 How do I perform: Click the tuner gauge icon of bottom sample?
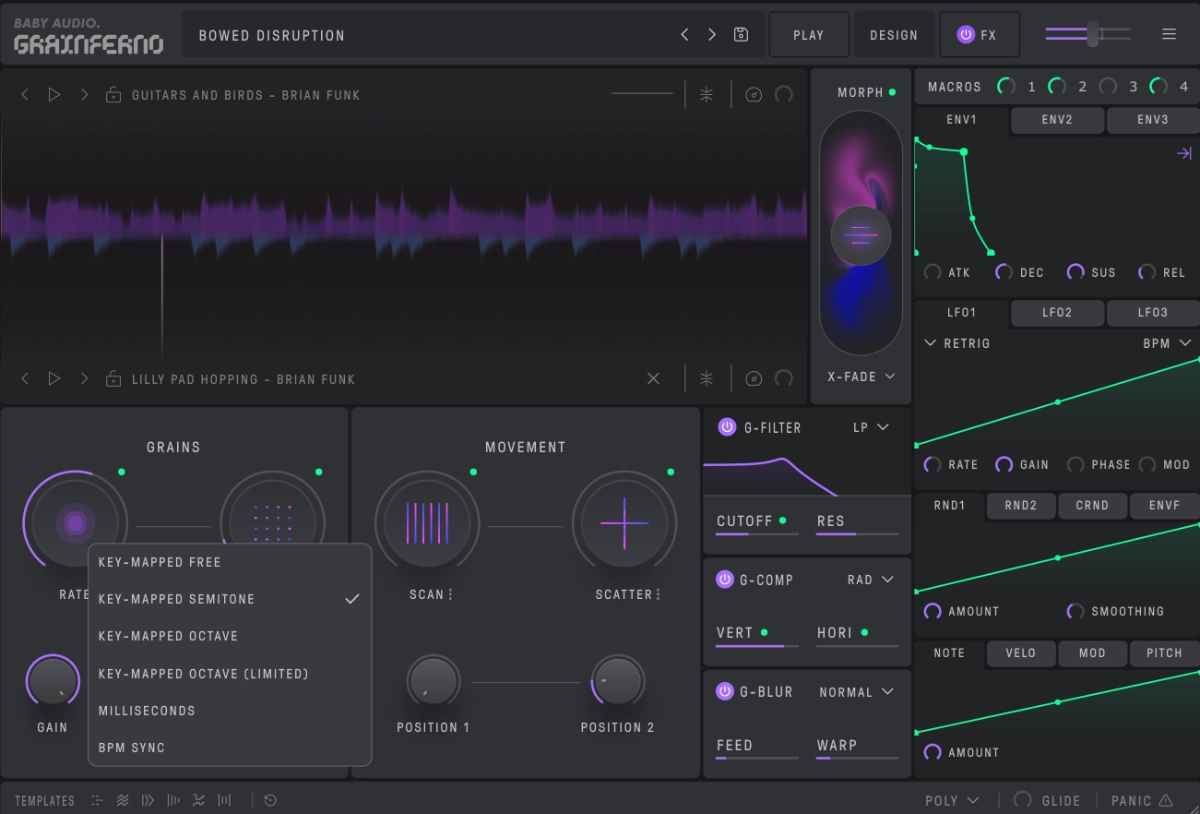[754, 379]
